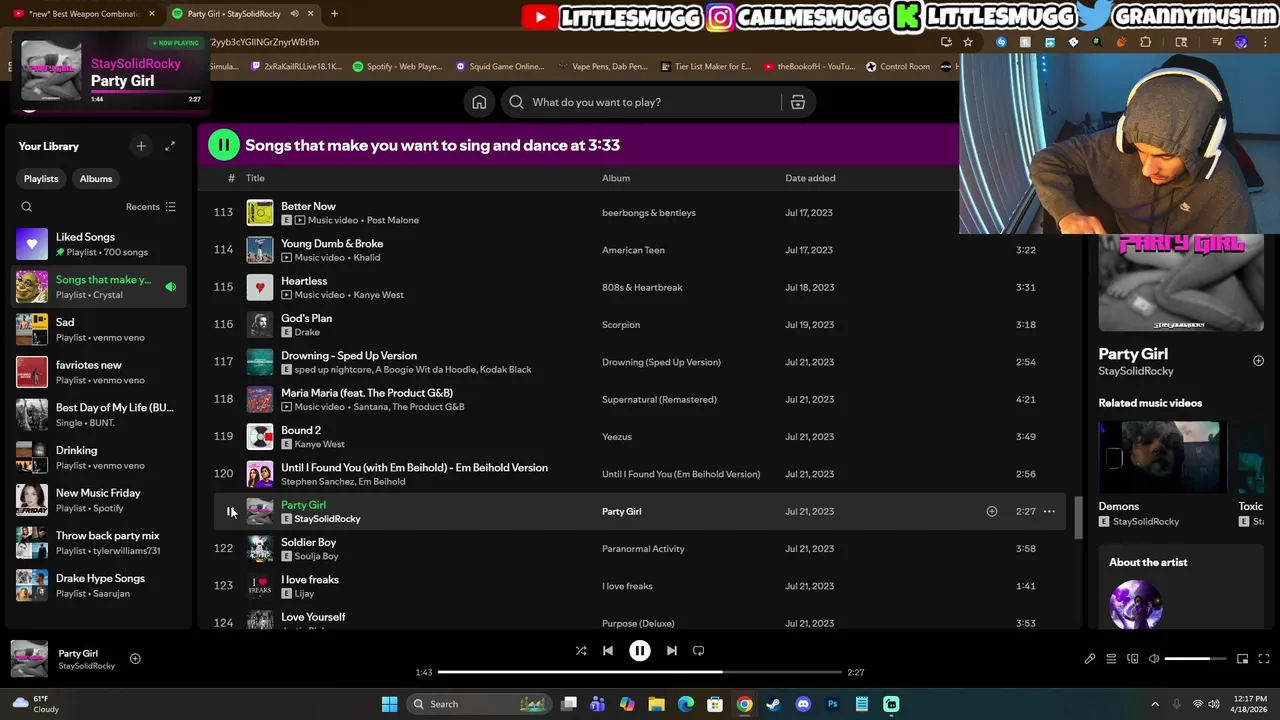Viewport: 1280px width, 720px height.
Task: Select the Soldier Boy track row
Action: [x=639, y=549]
